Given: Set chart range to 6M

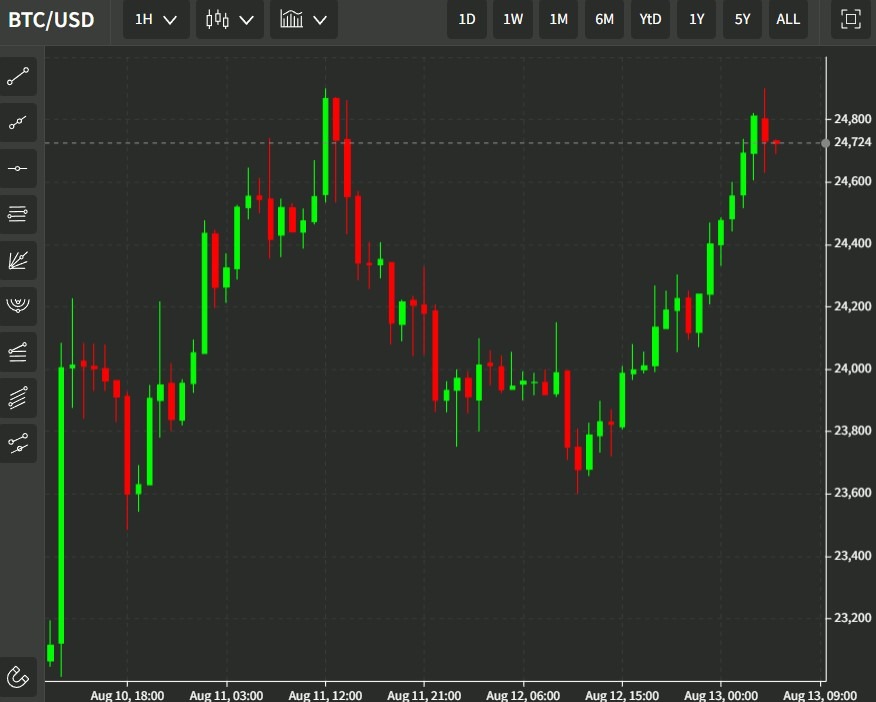Looking at the screenshot, I should tap(604, 20).
